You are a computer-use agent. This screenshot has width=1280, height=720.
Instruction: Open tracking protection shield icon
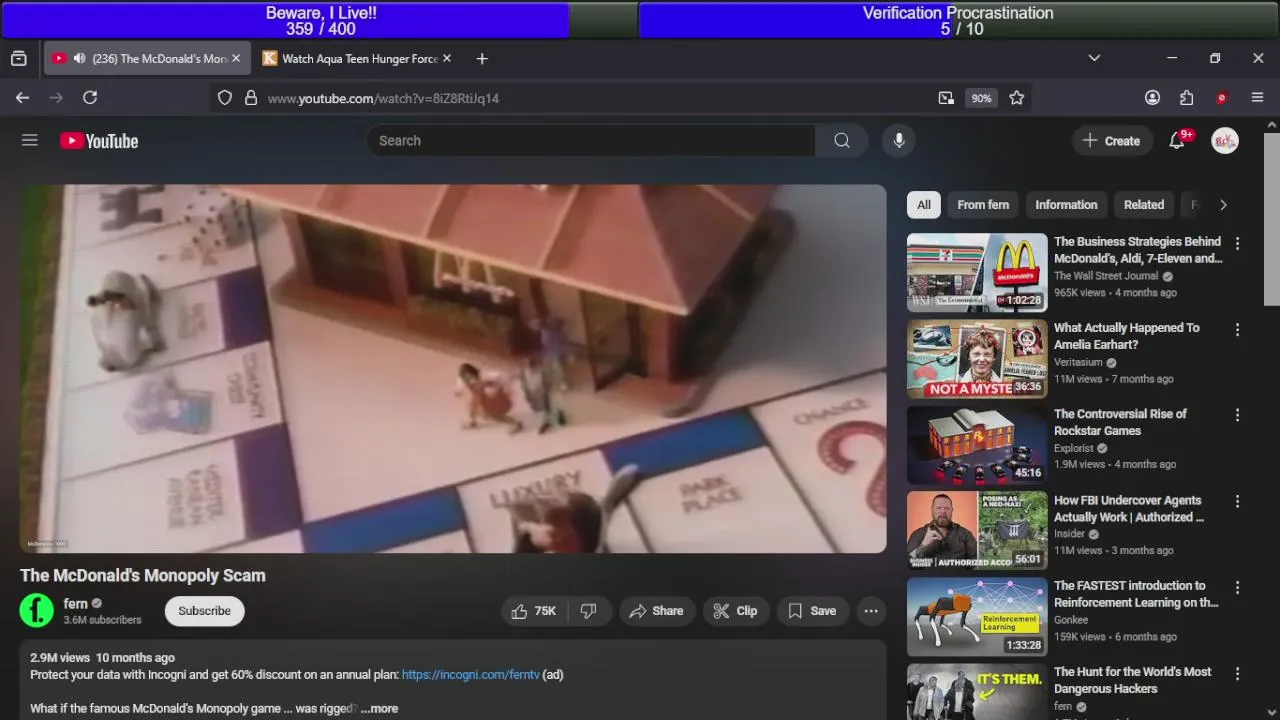(x=225, y=98)
